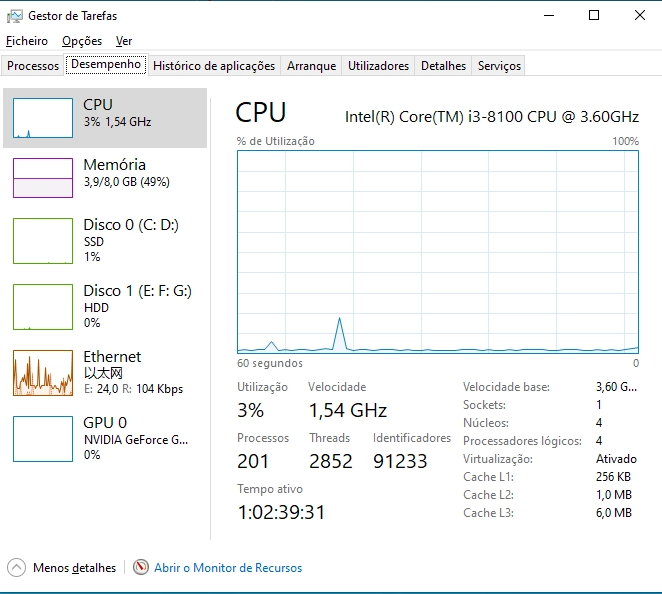Viewport: 662px width, 594px height.
Task: Switch to the Processos tab
Action: pyautogui.click(x=33, y=66)
